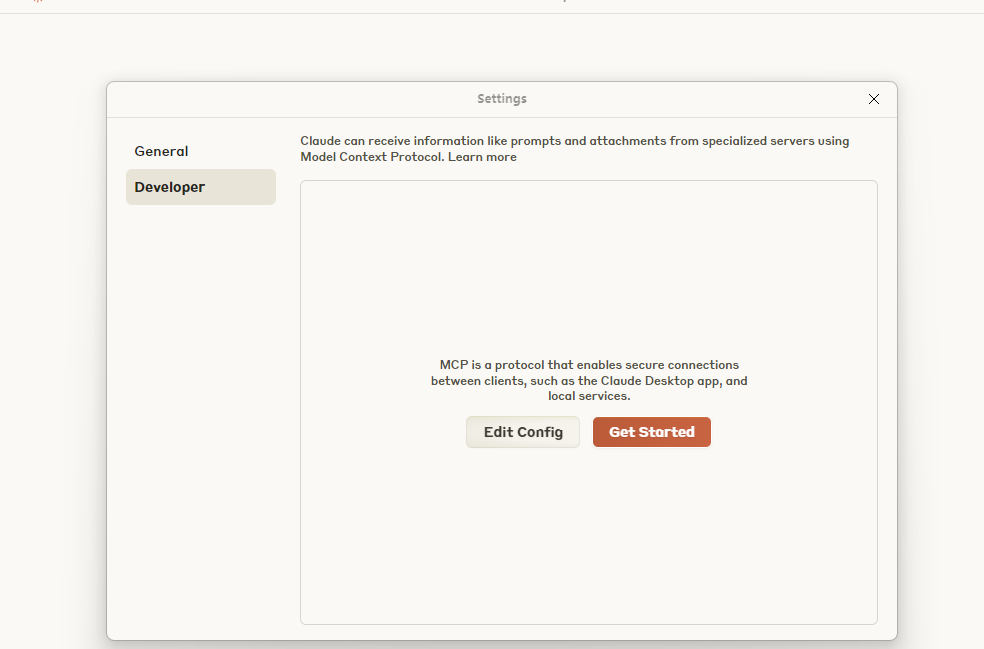Follow the Learn more link
This screenshot has width=984, height=649.
(x=482, y=157)
